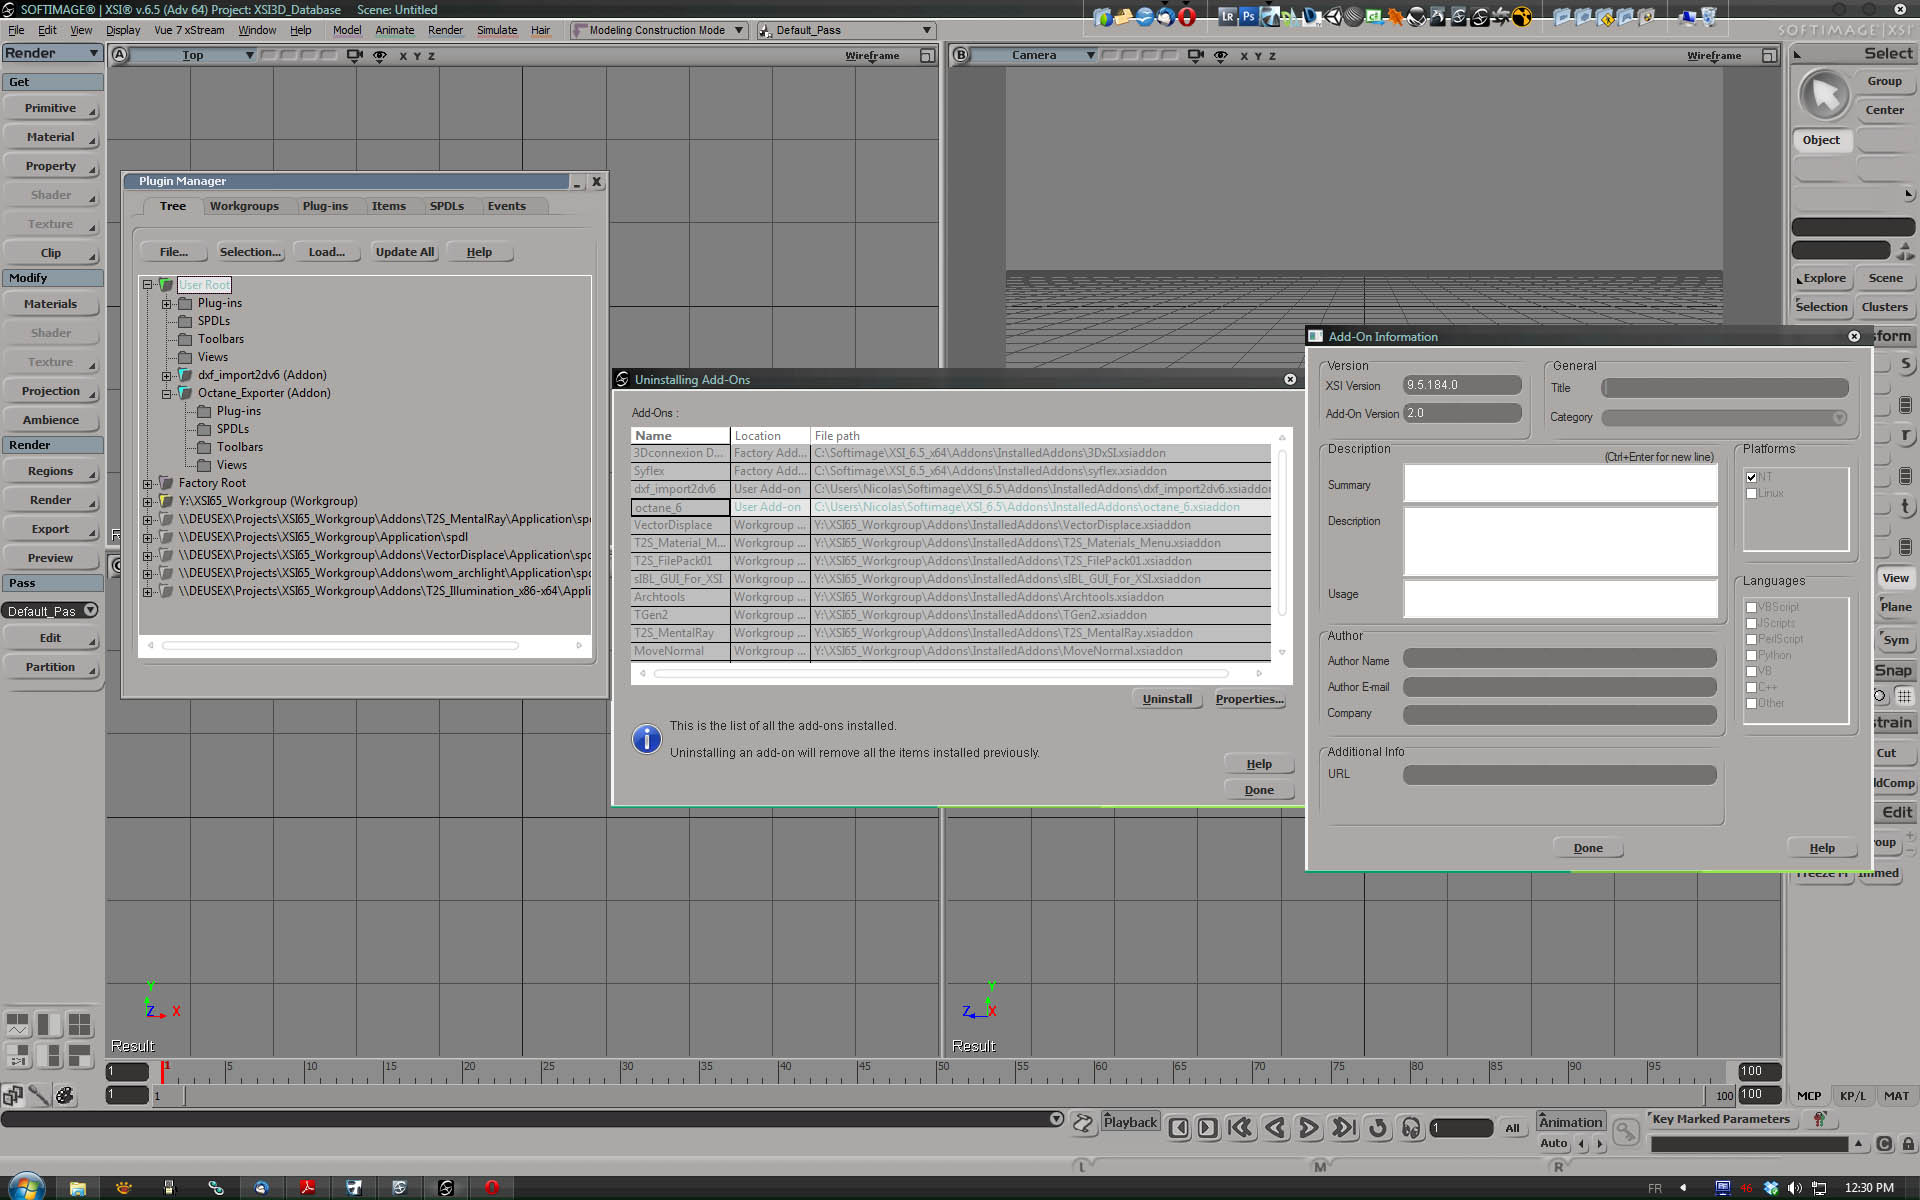Click the Summary field in Add-On Information
The width and height of the screenshot is (1920, 1200).
click(1560, 484)
